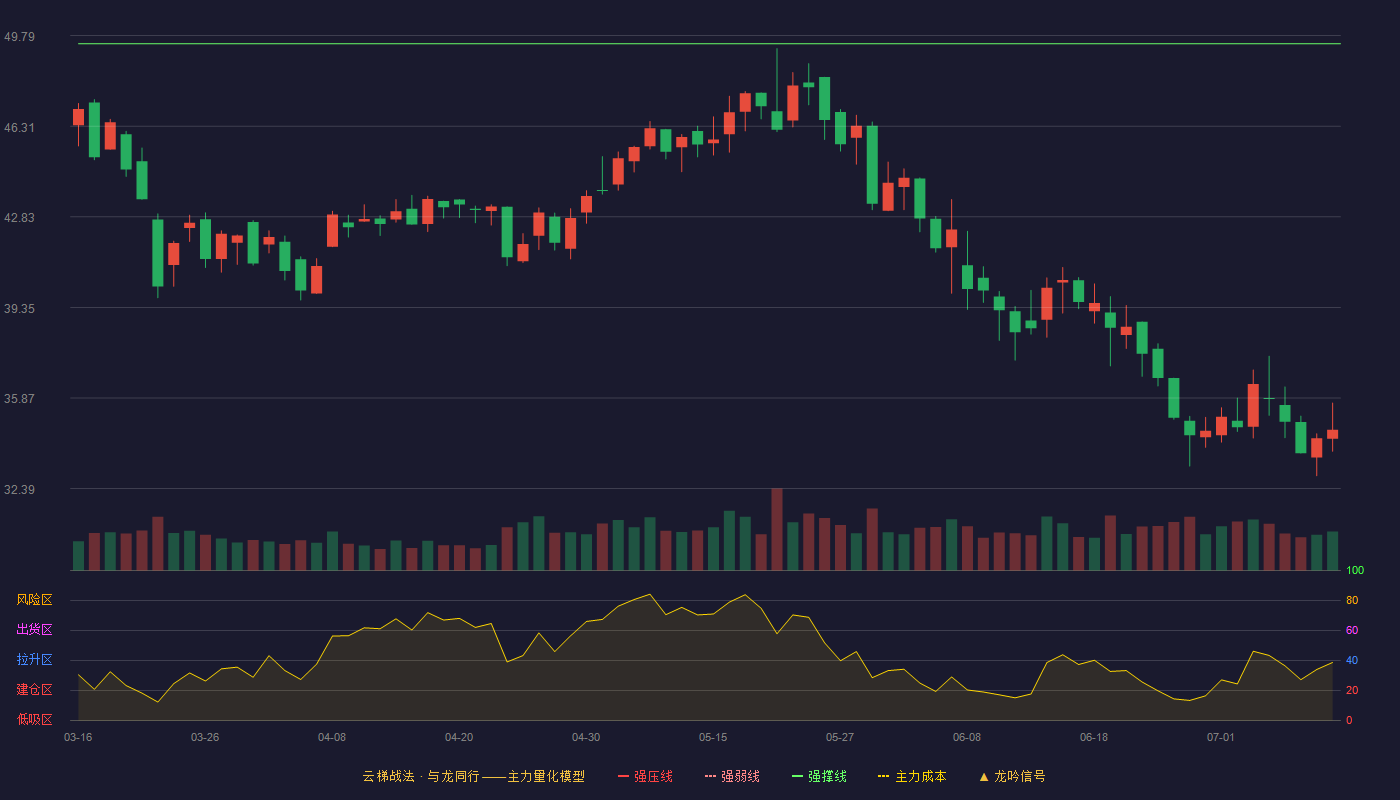Toggle the 强撑线 legend entry

(819, 776)
